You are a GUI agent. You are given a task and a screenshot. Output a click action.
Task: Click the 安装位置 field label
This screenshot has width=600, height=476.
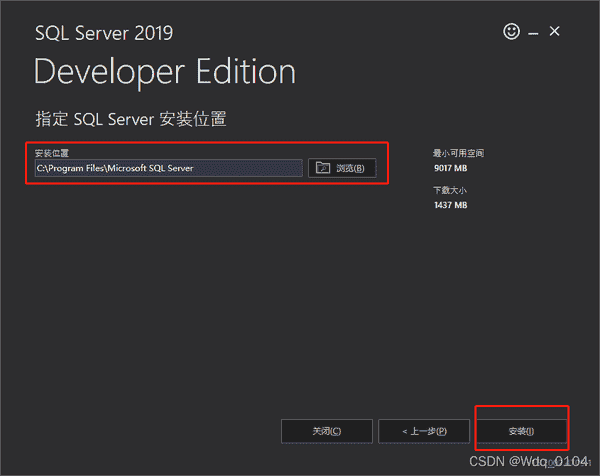point(50,153)
